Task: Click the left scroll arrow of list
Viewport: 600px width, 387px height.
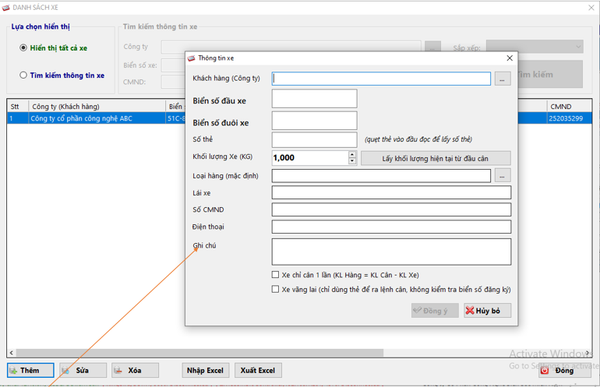Action: (11, 353)
